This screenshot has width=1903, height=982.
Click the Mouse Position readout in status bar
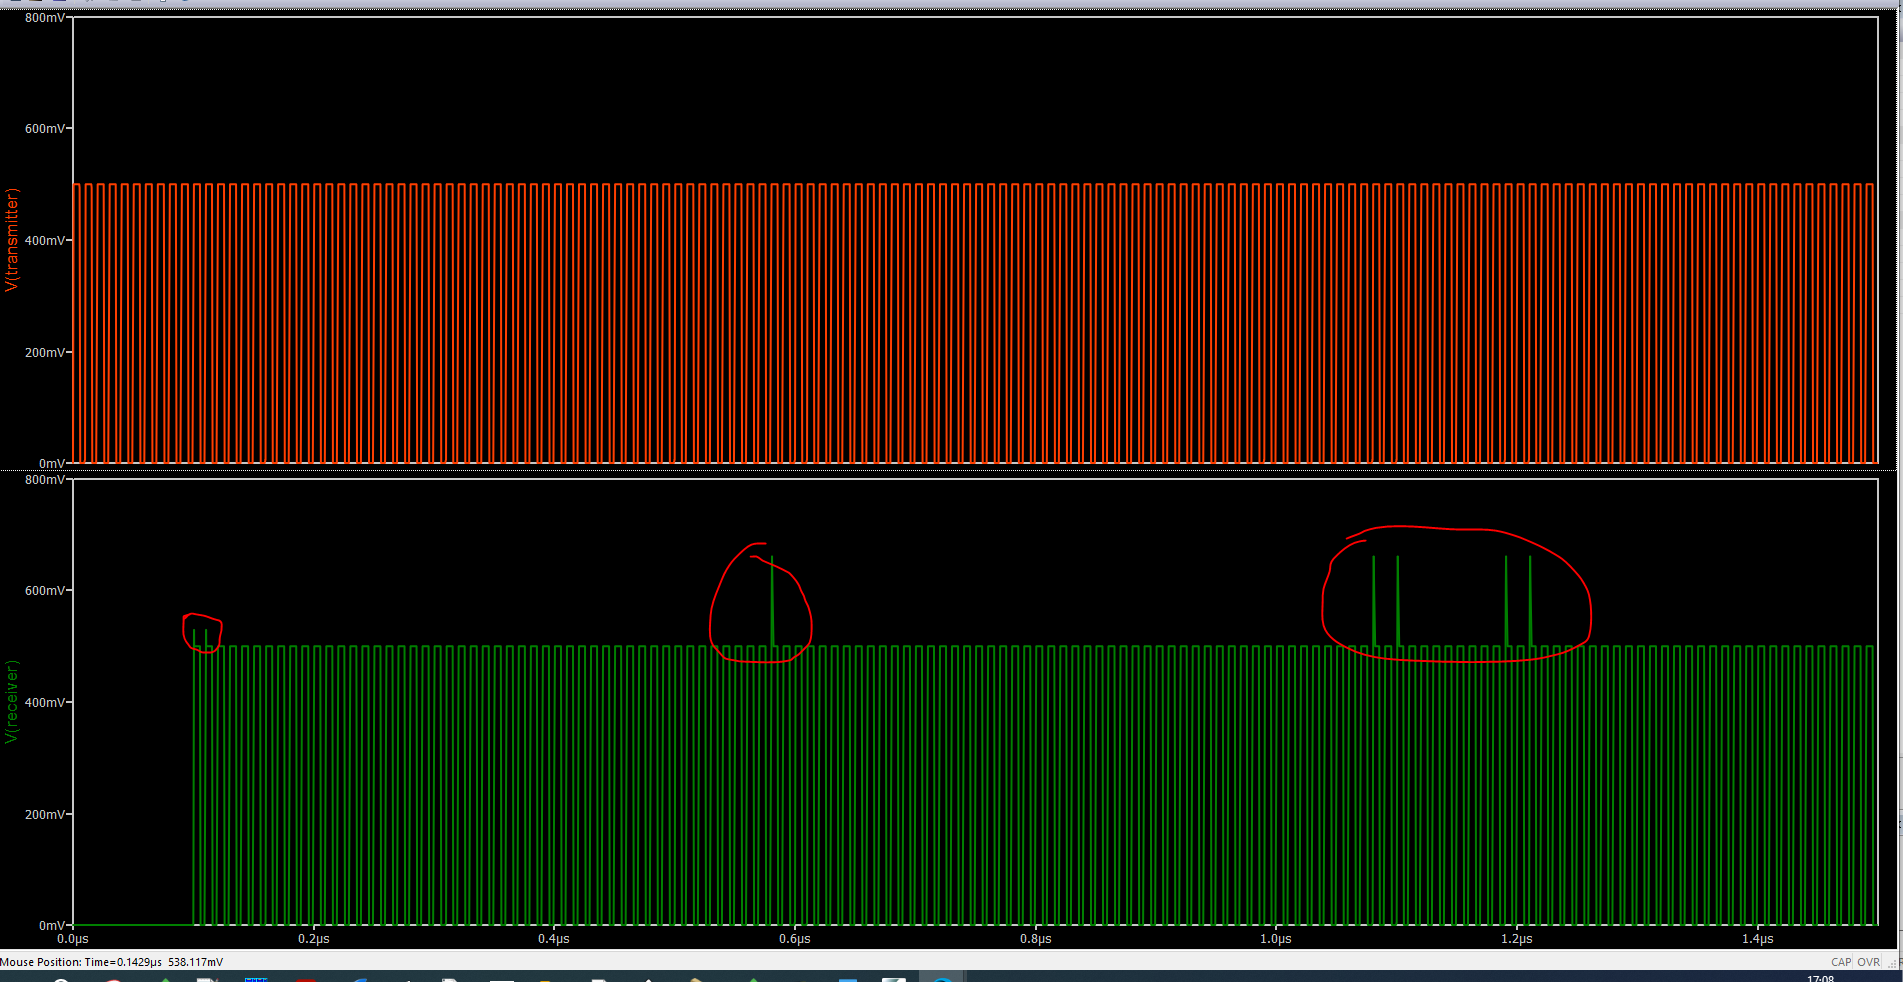tap(112, 962)
